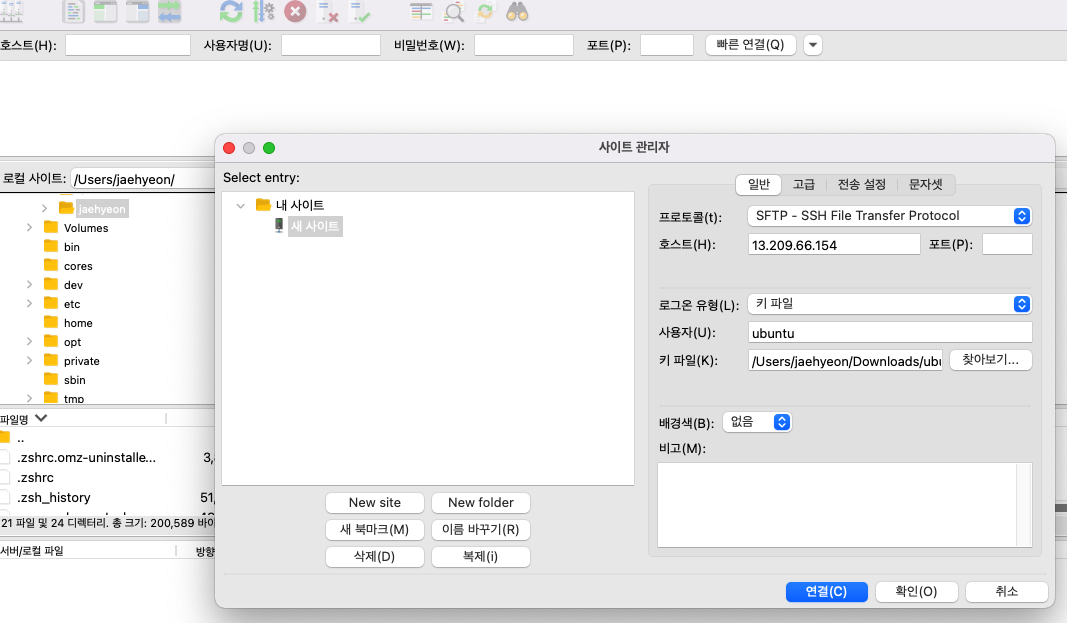
Task: Open the 프로토콜 protocol dropdown
Action: tap(888, 215)
